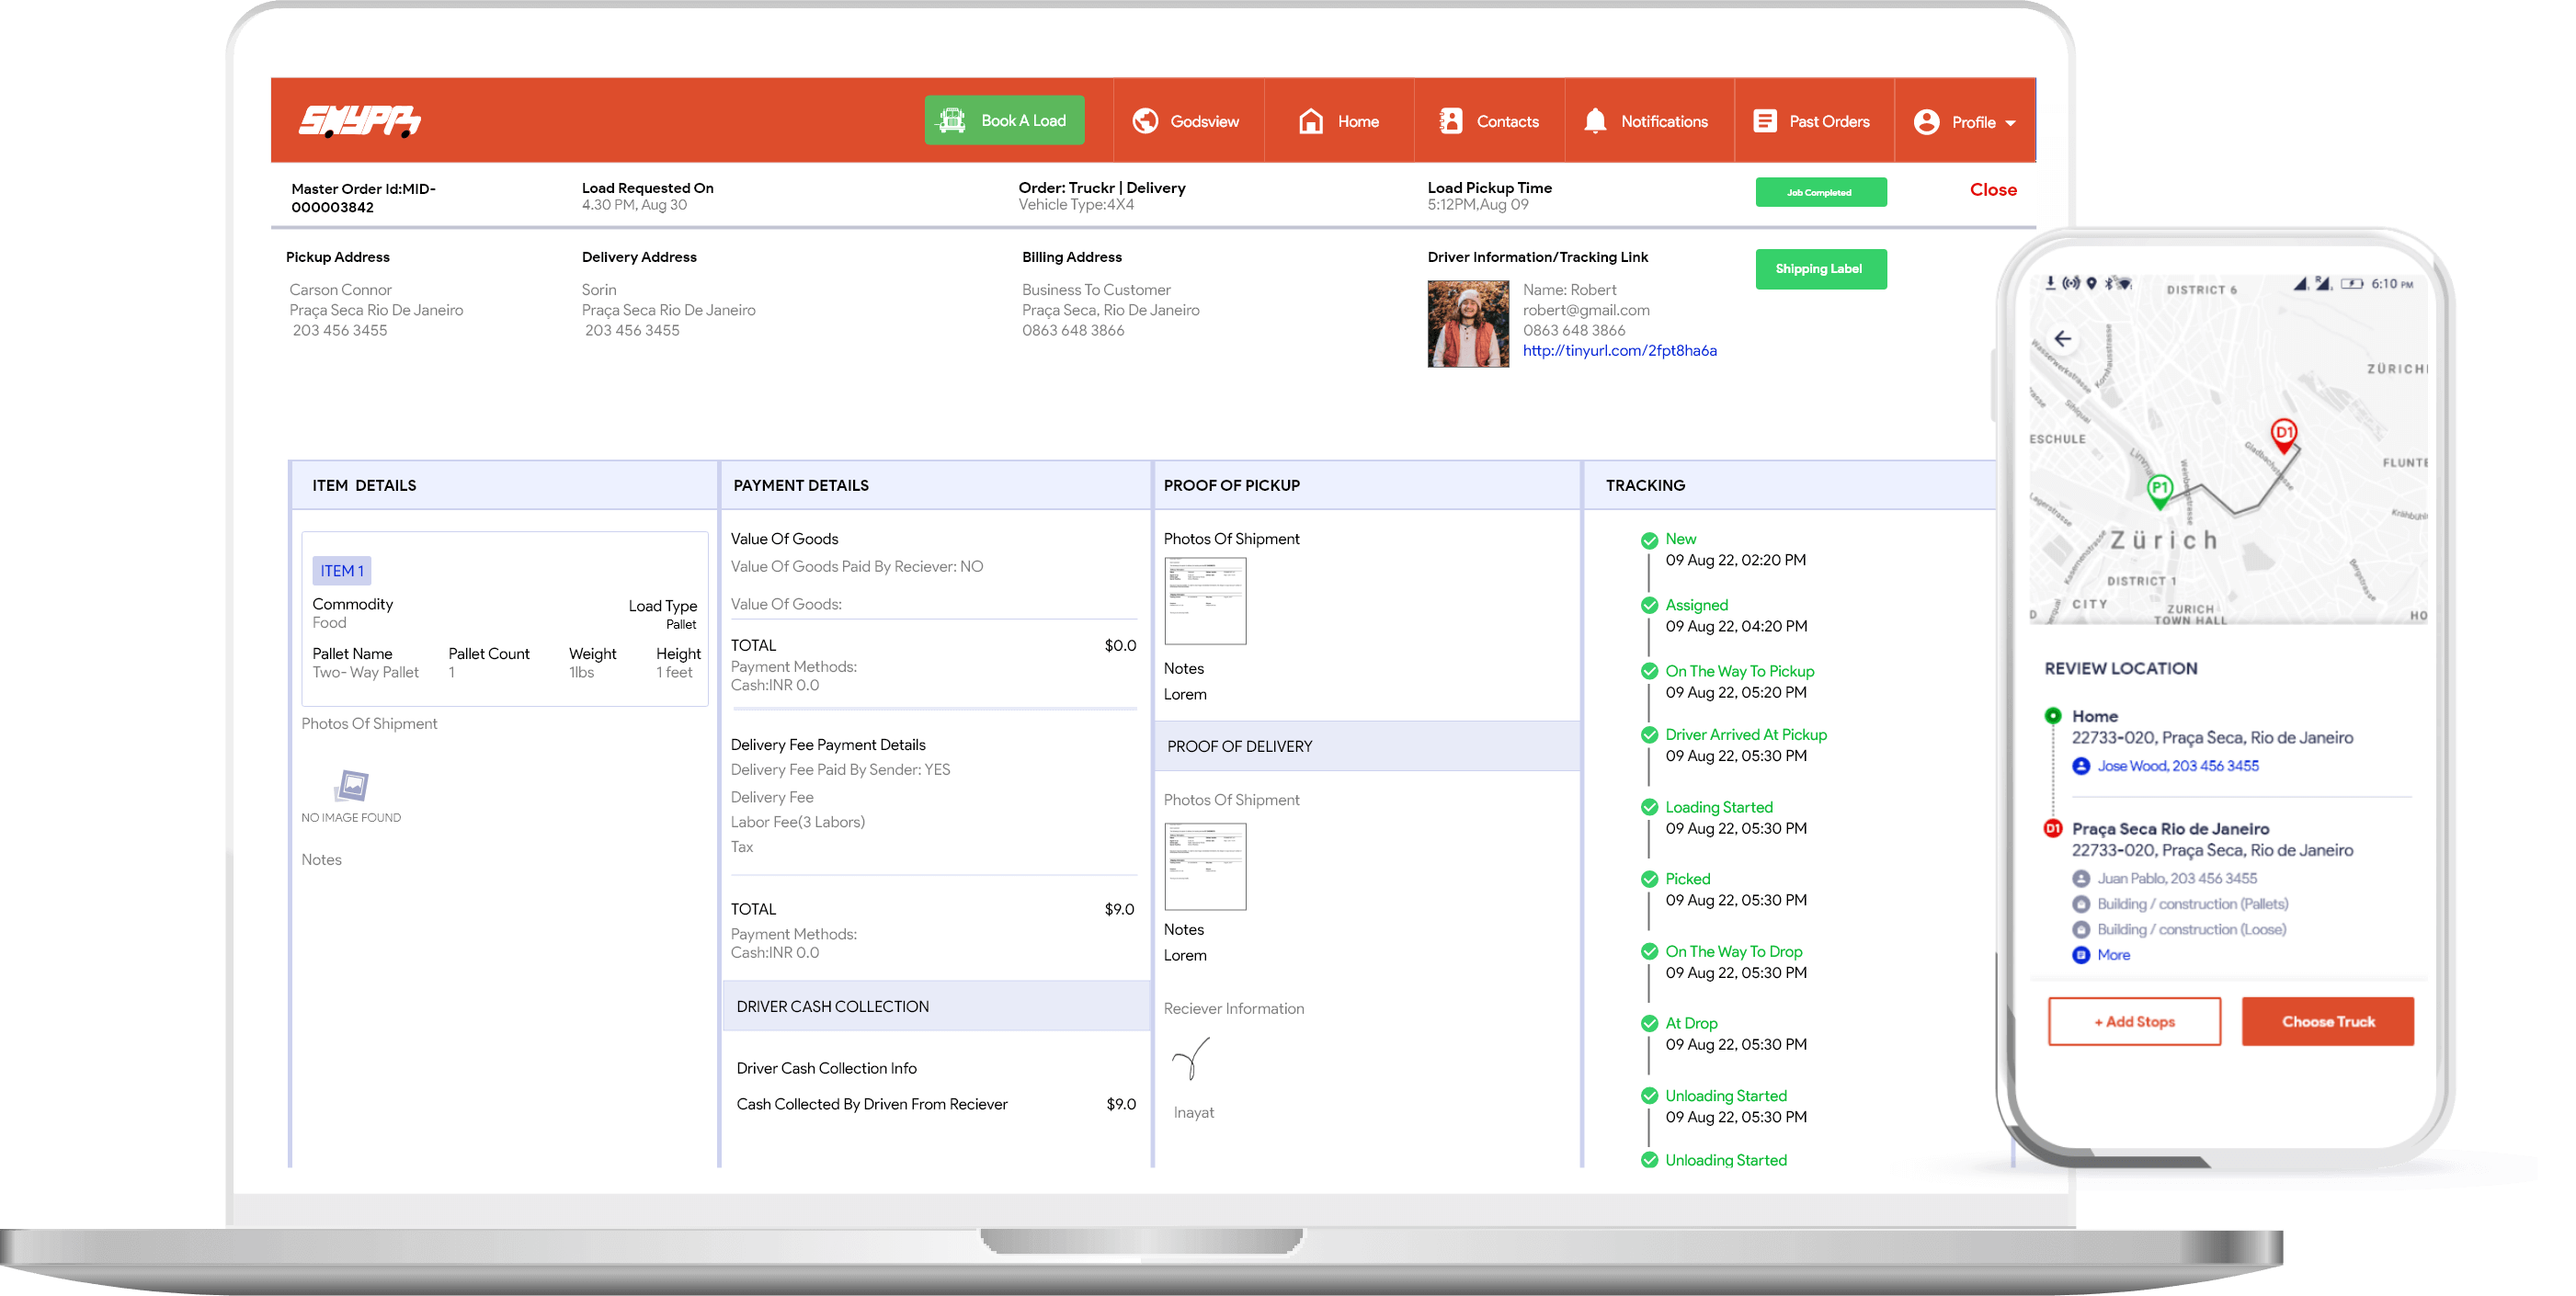
Task: Click the Profile avatar icon
Action: (x=1927, y=122)
